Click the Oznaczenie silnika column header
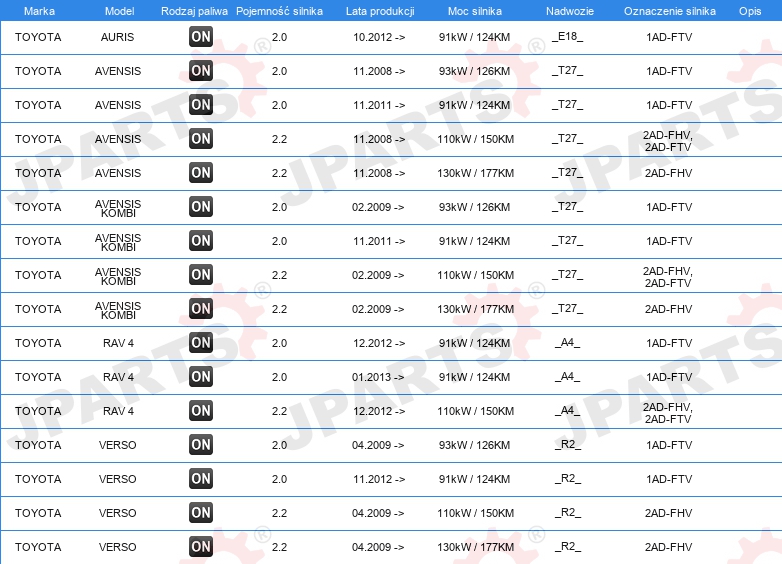The height and width of the screenshot is (564, 782). pos(670,11)
